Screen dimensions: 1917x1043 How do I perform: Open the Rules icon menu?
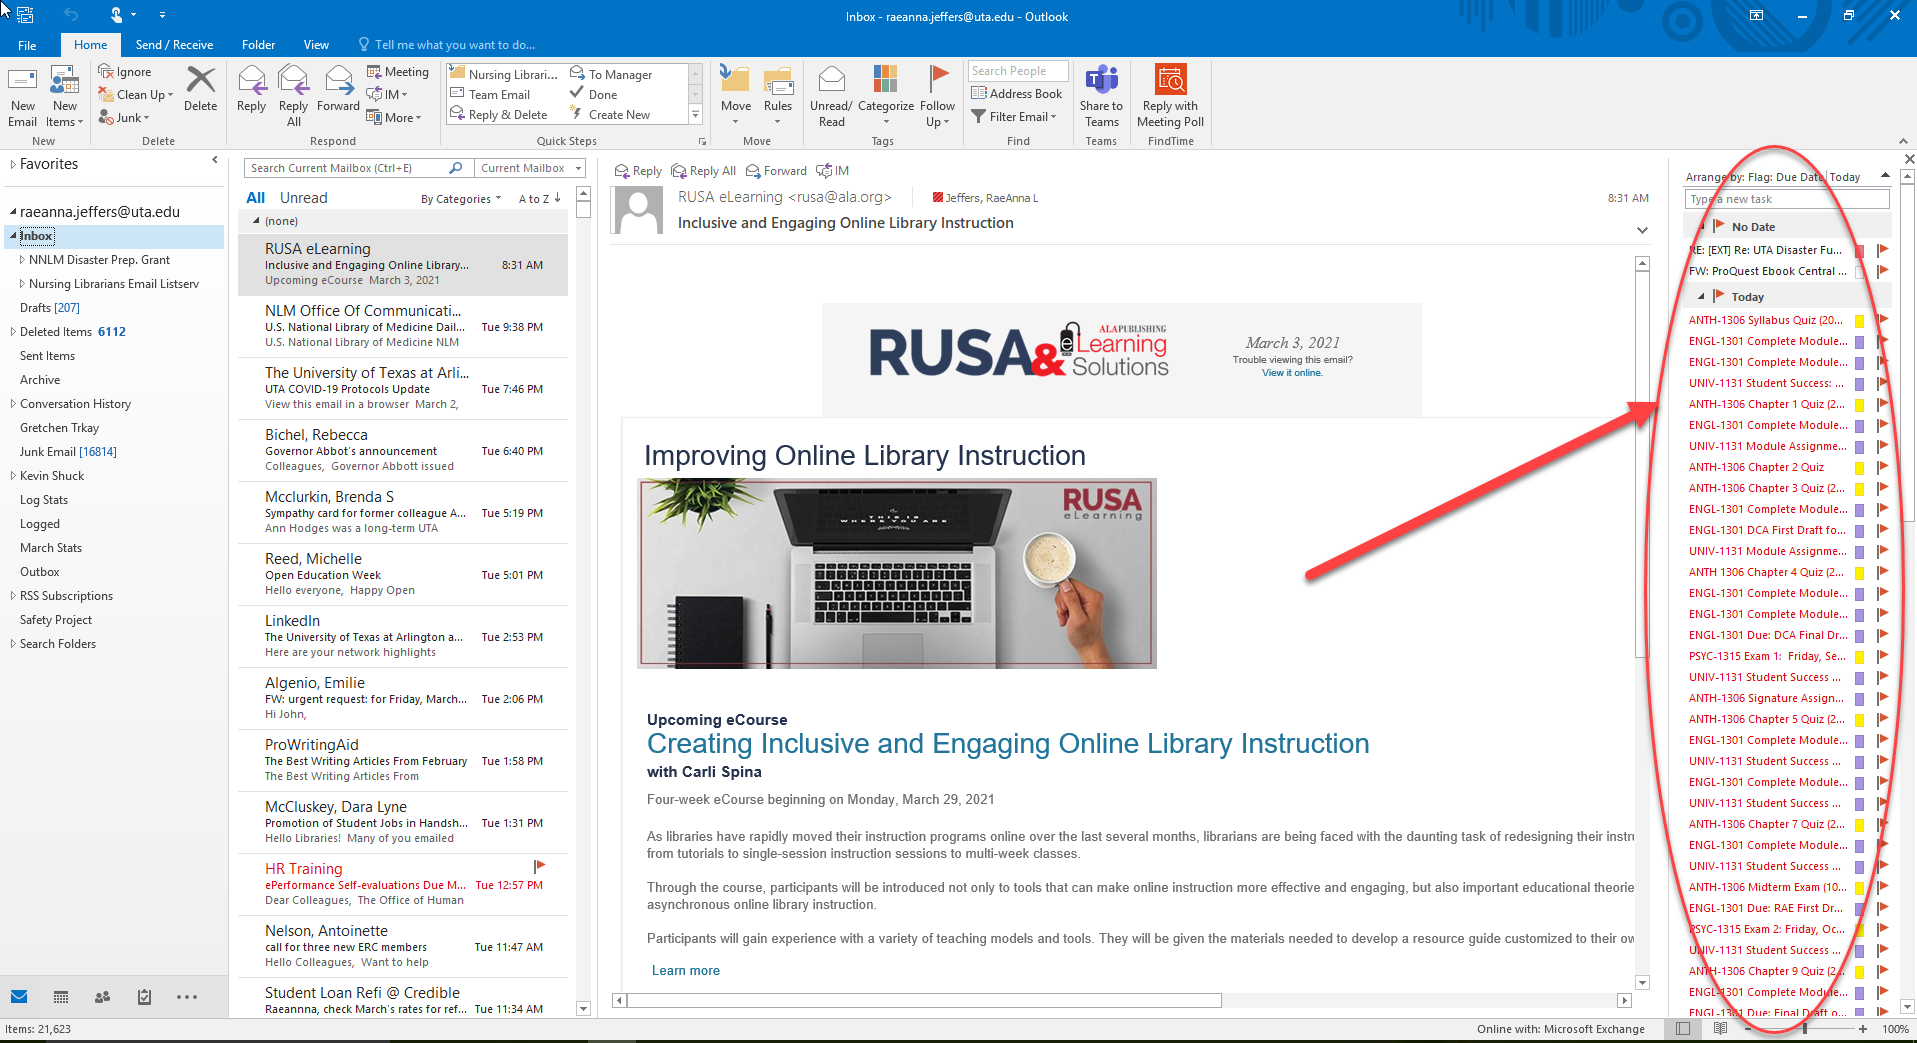tap(778, 96)
